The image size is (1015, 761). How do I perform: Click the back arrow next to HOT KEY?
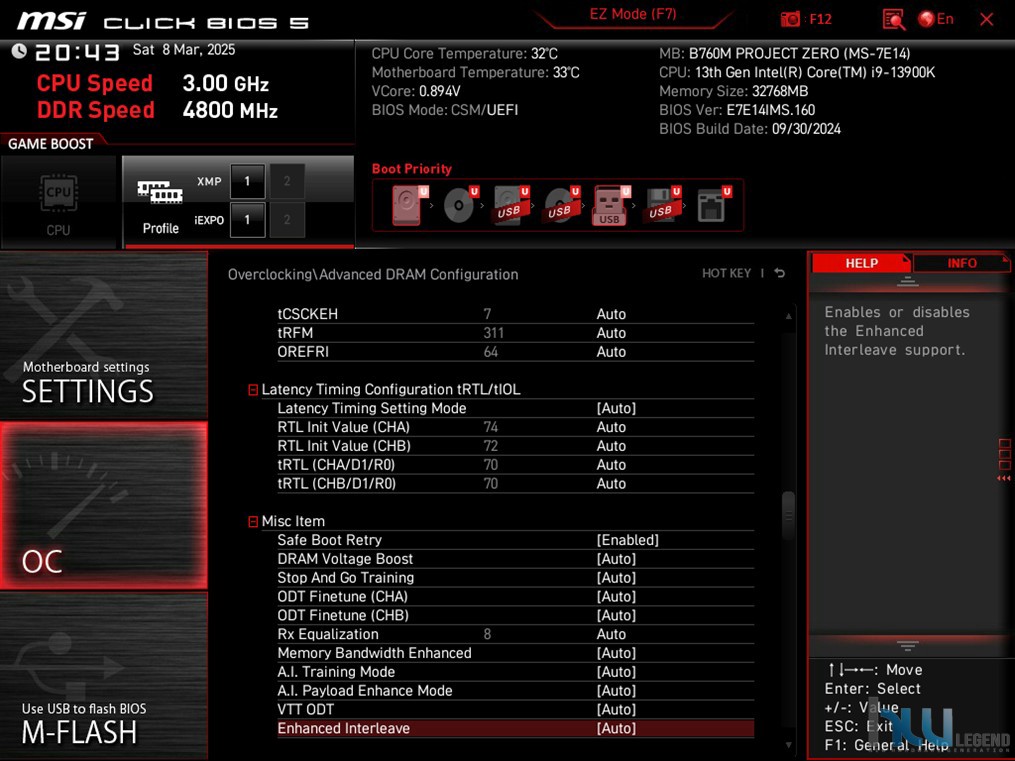point(780,273)
